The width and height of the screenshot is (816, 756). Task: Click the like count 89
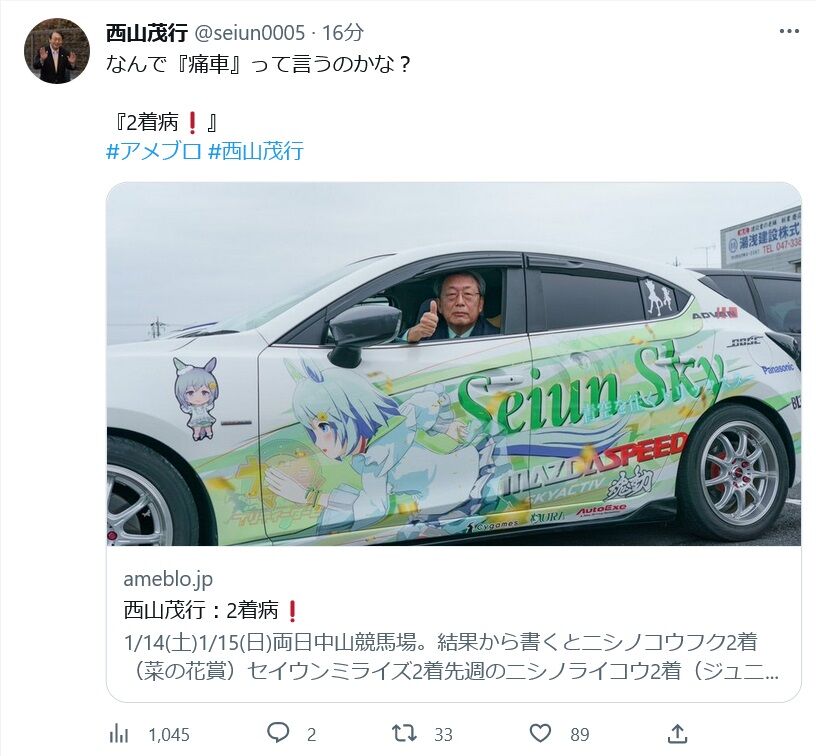(x=580, y=735)
